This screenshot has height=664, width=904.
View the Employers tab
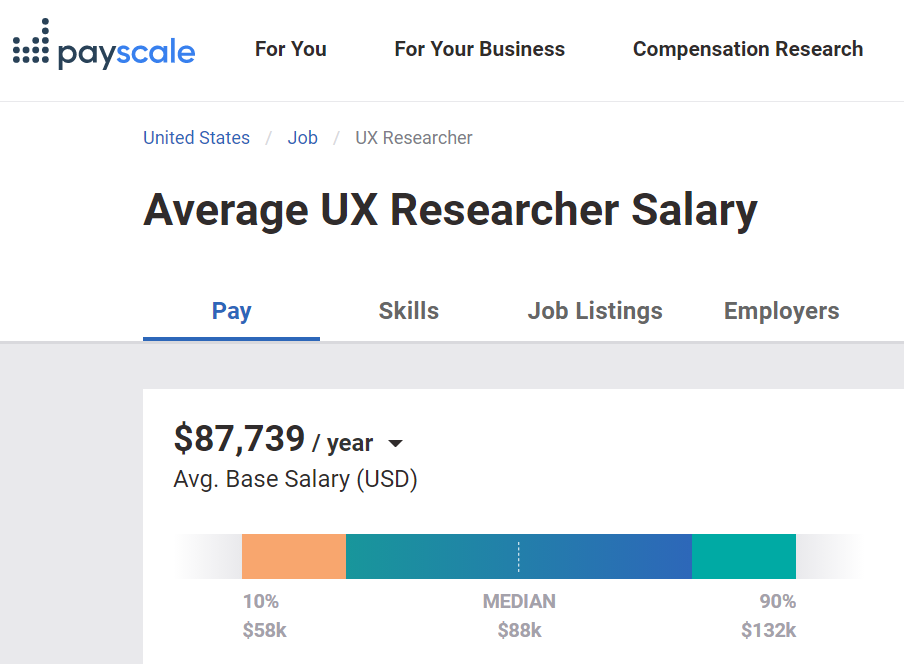pos(781,311)
